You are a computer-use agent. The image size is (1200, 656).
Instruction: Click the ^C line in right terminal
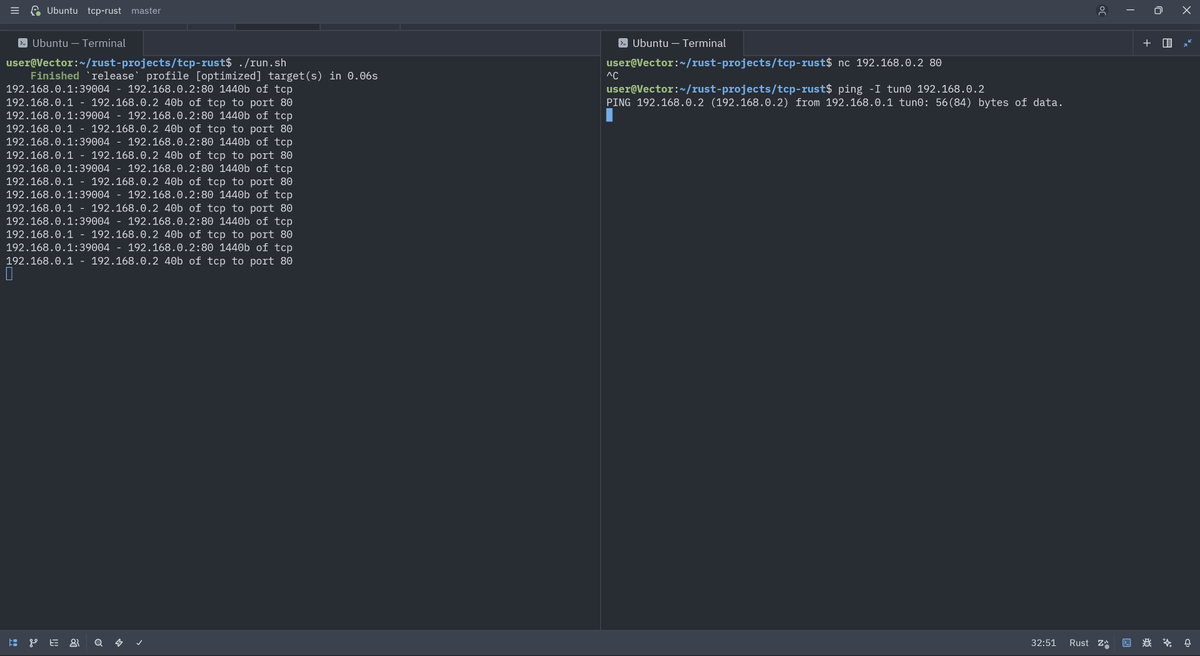point(612,76)
